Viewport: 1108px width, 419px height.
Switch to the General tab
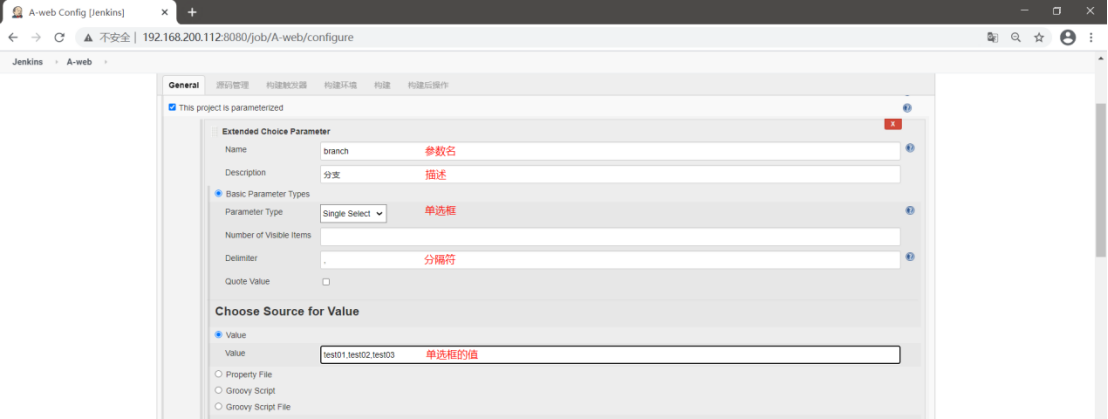184,85
